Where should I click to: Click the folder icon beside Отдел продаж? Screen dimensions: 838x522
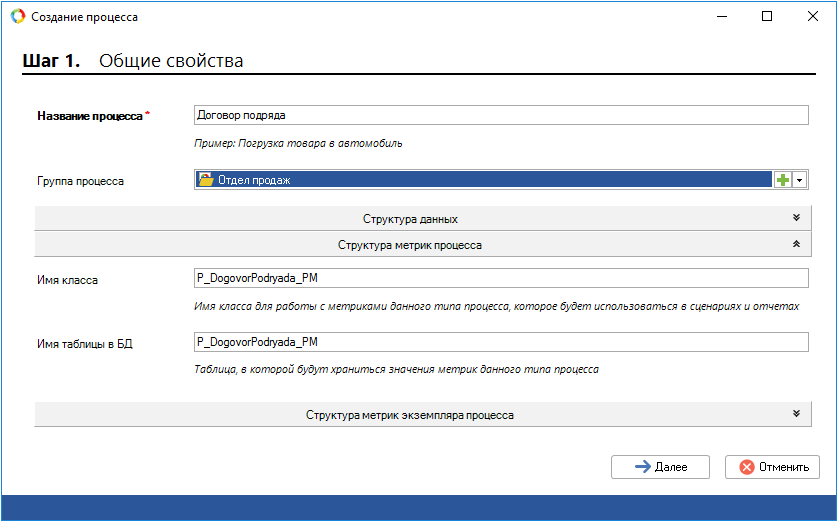click(206, 179)
